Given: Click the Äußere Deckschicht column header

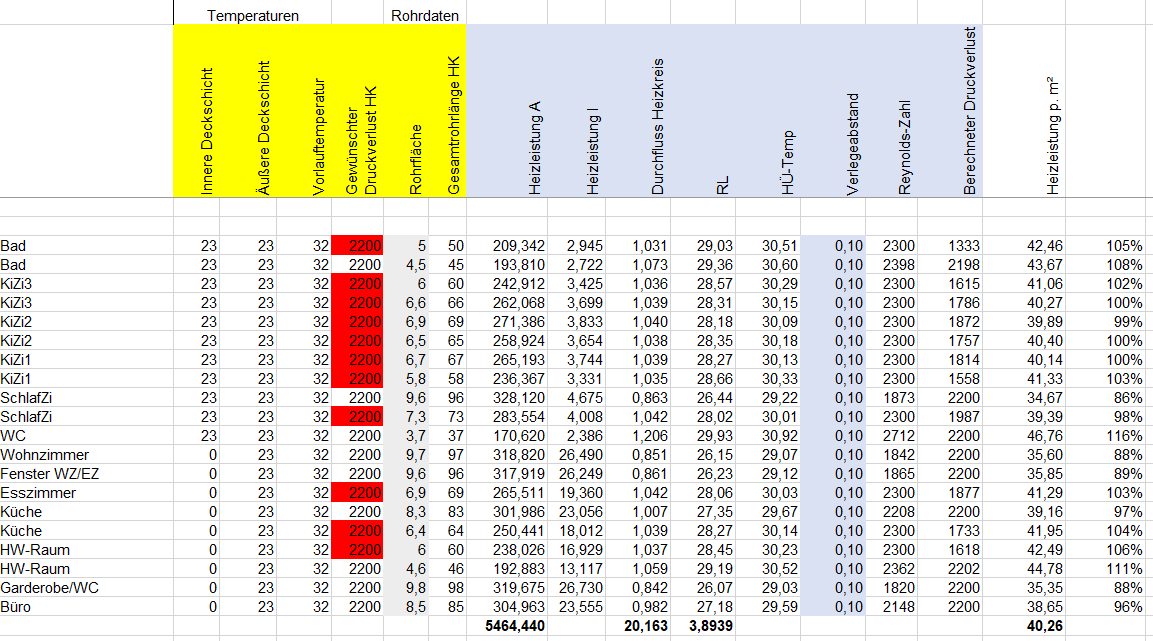Looking at the screenshot, I should [263, 128].
